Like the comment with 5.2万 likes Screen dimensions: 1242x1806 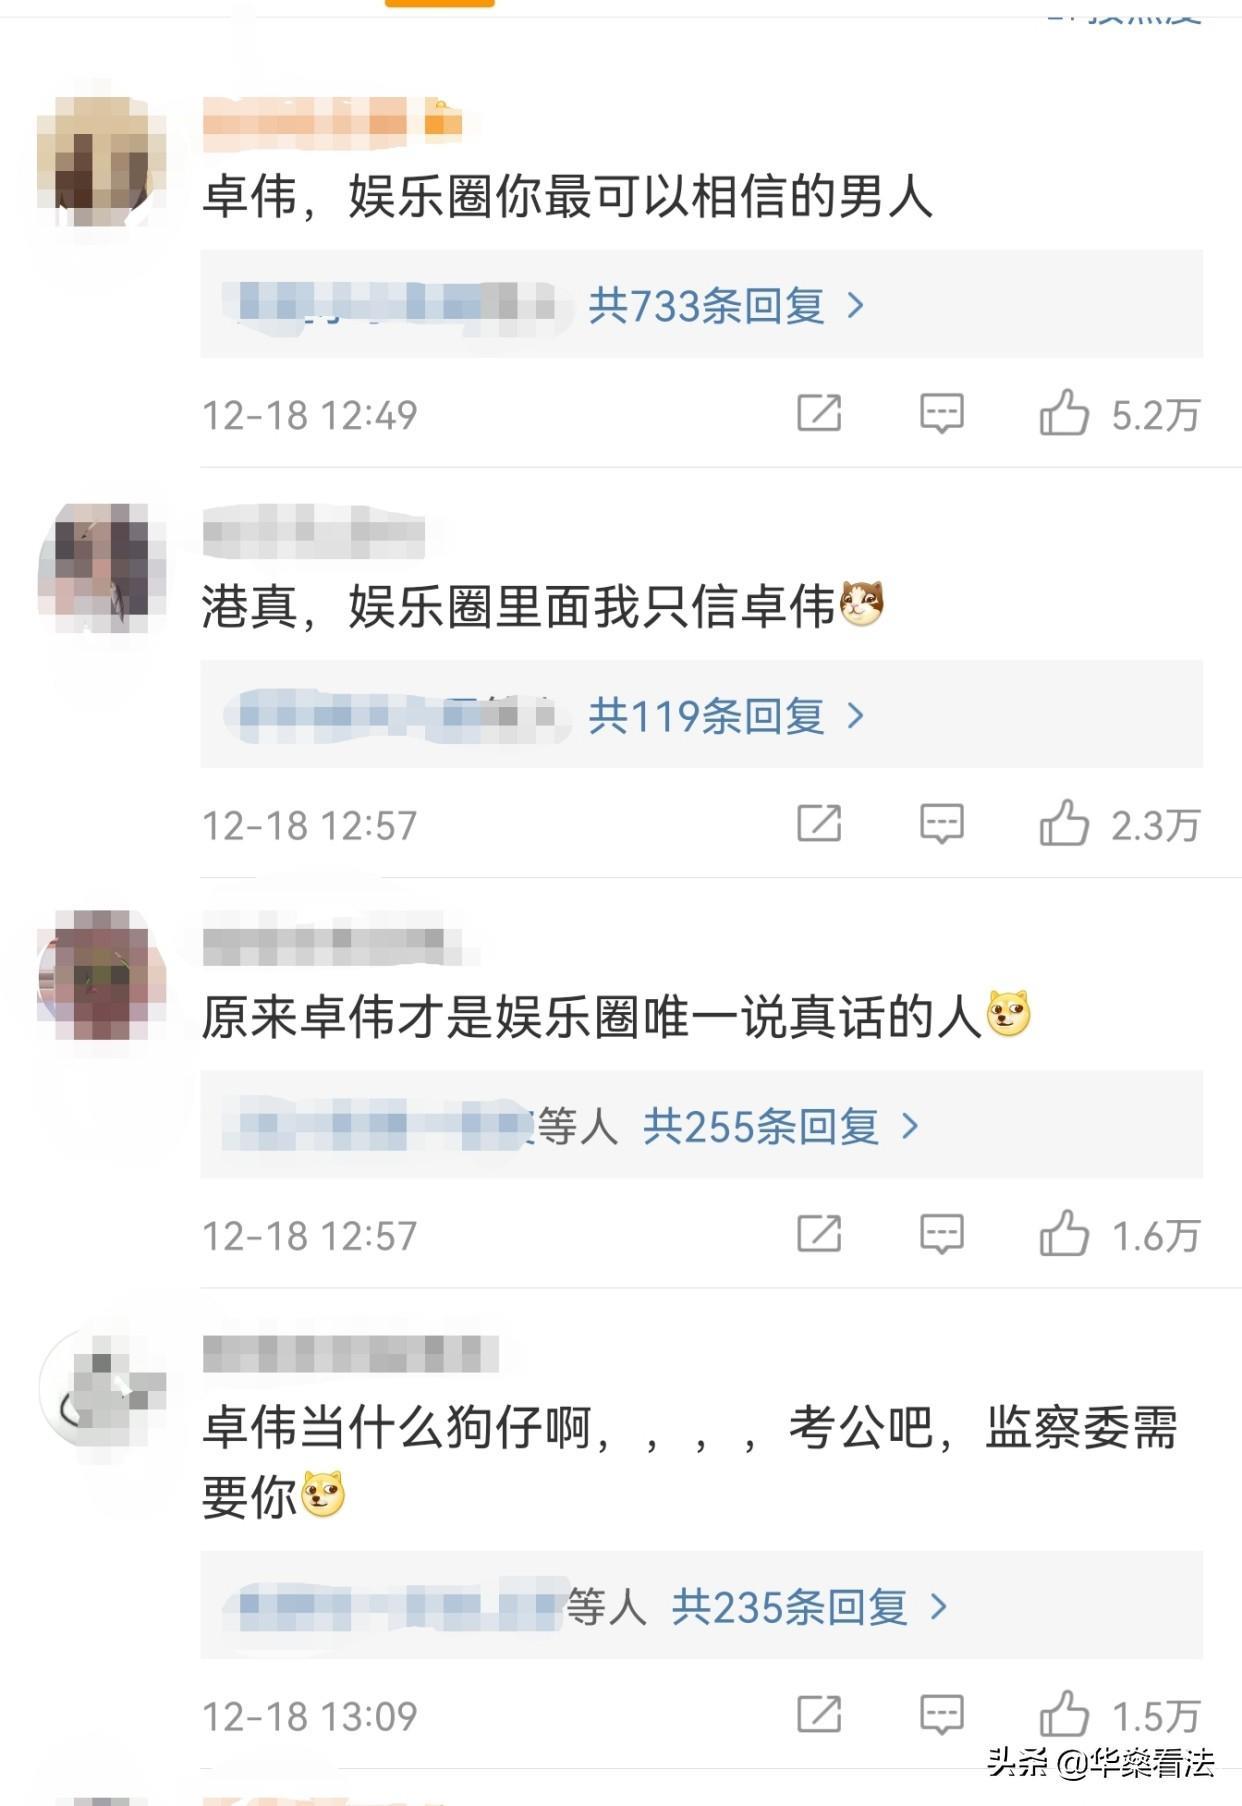coord(1064,413)
